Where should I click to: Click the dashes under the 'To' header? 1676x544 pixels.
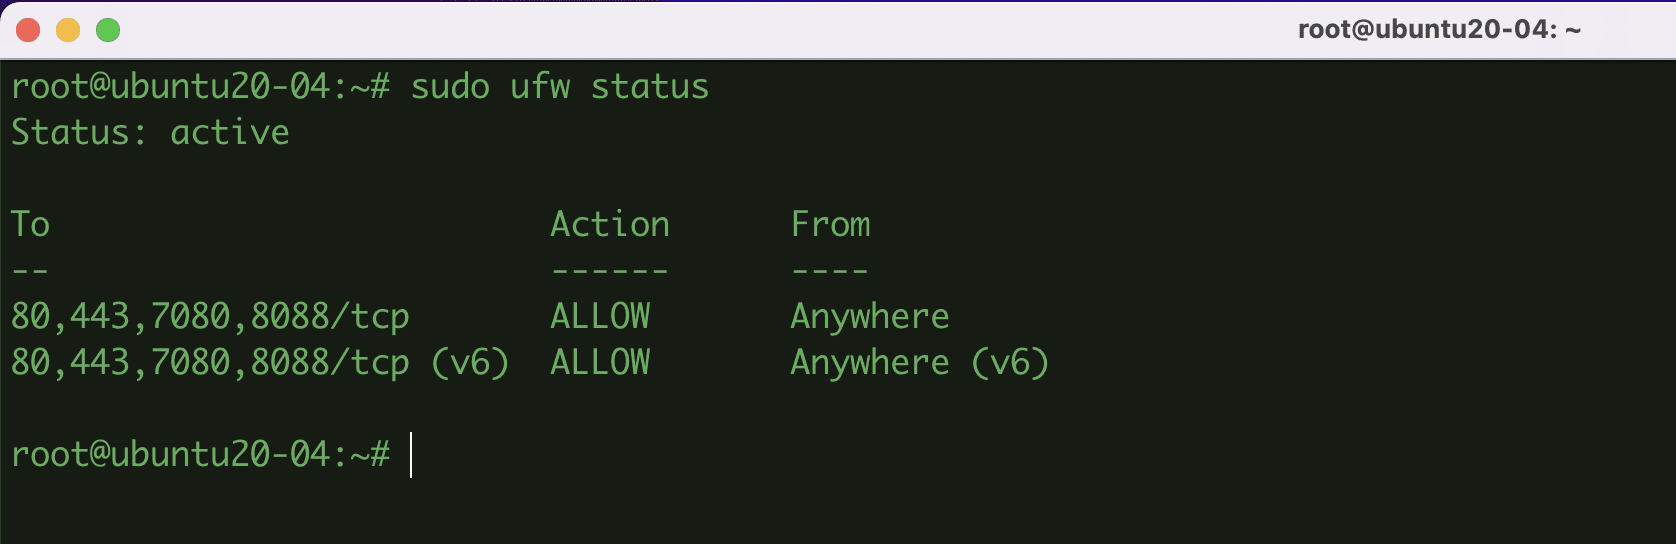pyautogui.click(x=30, y=271)
